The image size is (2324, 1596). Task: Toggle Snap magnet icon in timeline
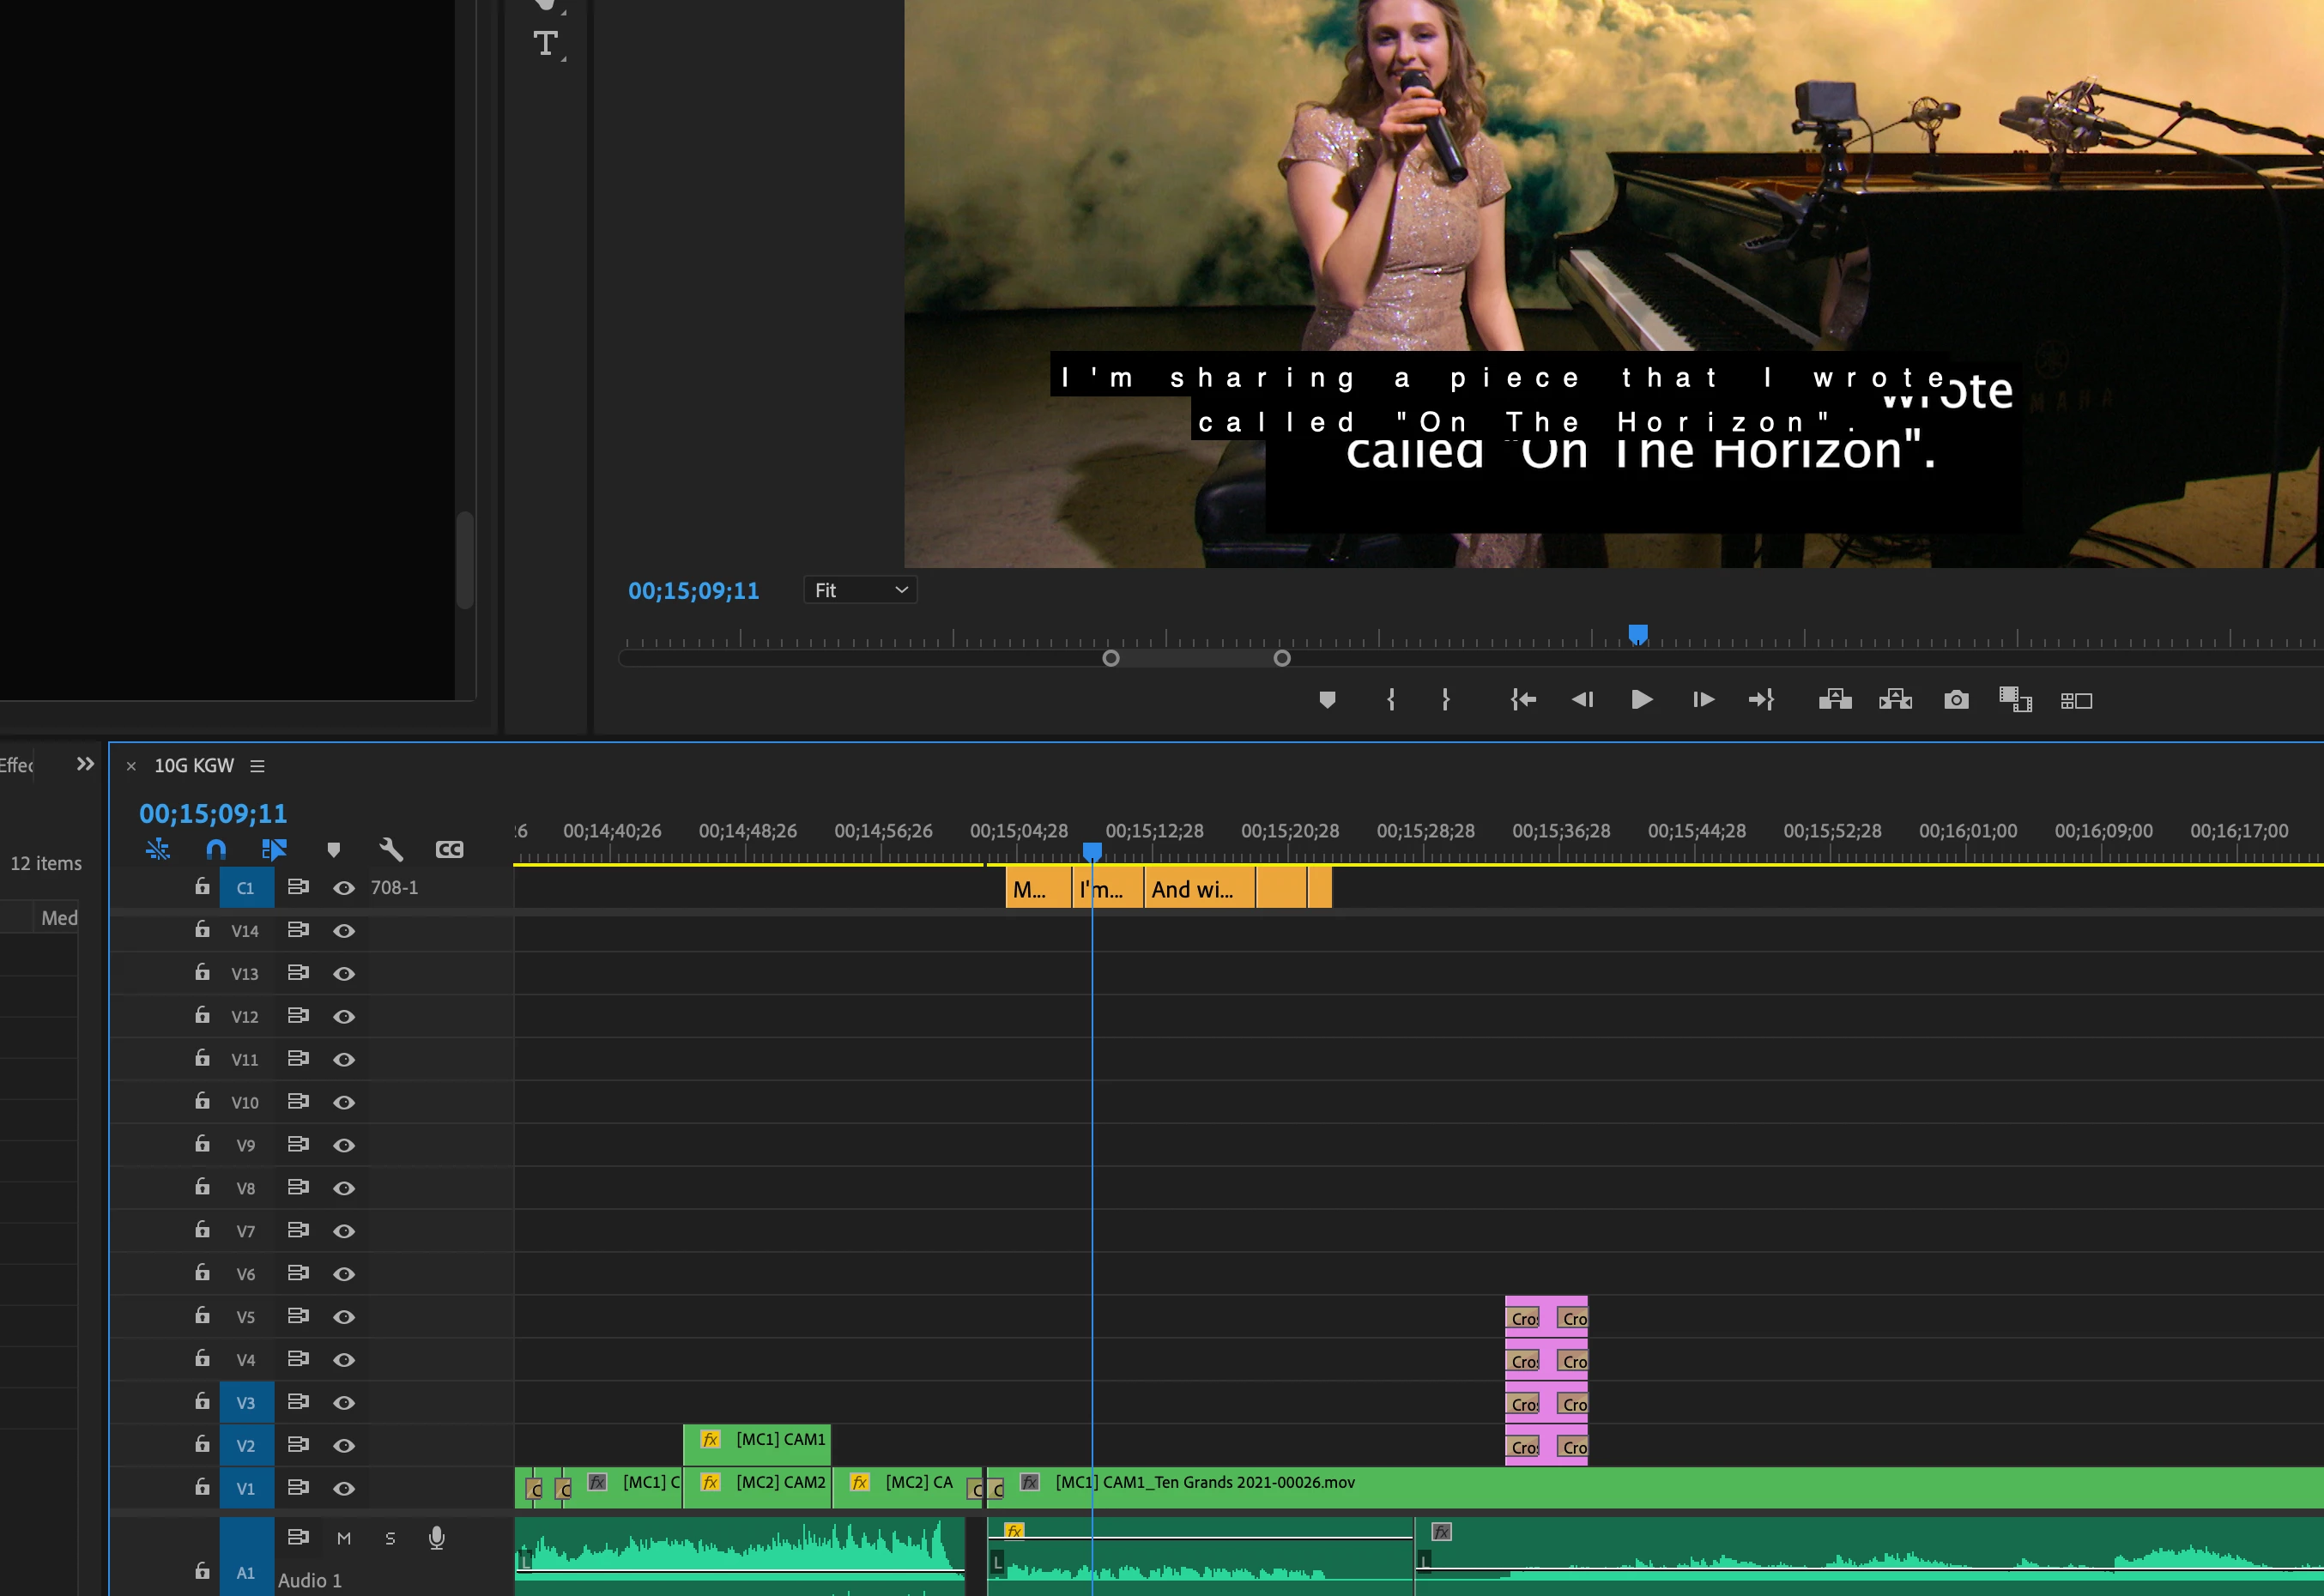[216, 850]
